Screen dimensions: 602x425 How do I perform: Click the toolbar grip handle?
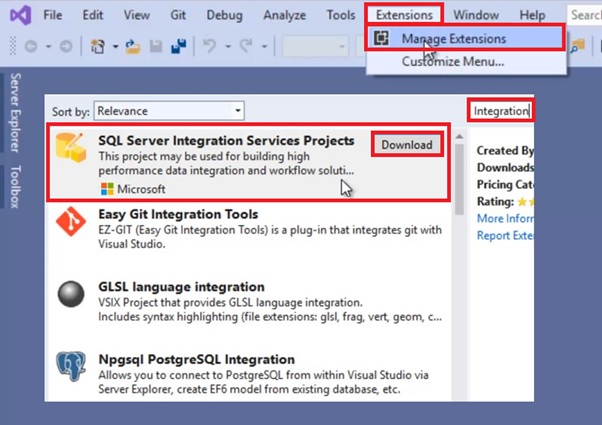point(13,46)
